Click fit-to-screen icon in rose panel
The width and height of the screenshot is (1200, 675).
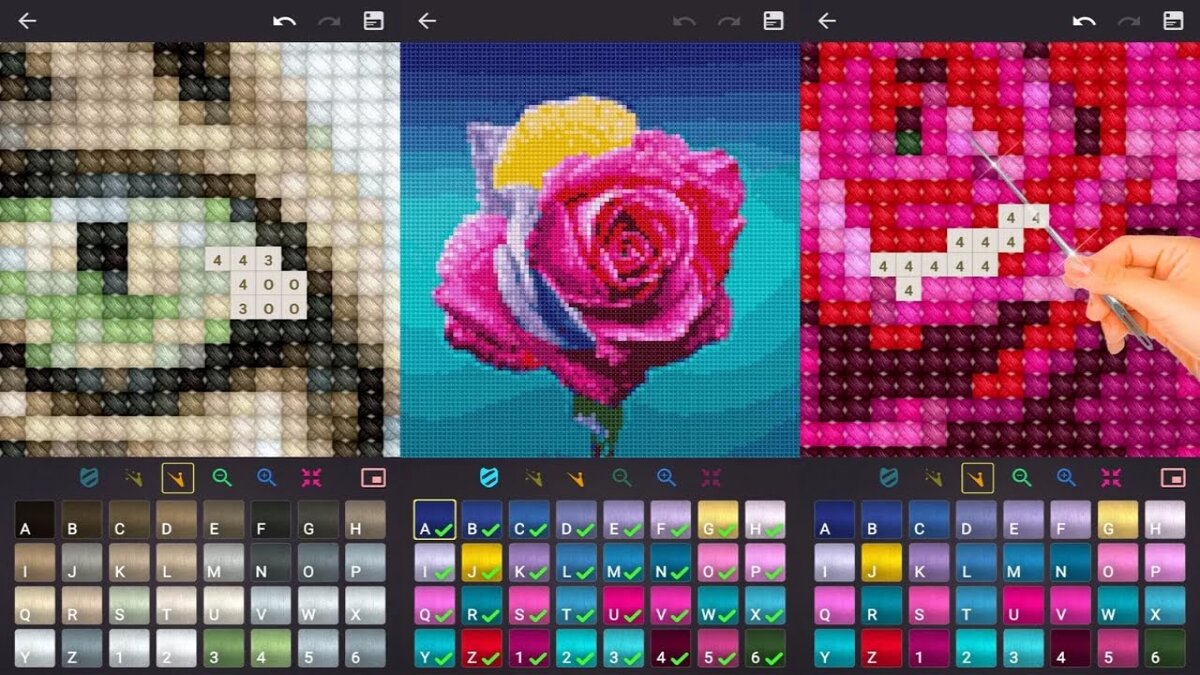pos(711,478)
